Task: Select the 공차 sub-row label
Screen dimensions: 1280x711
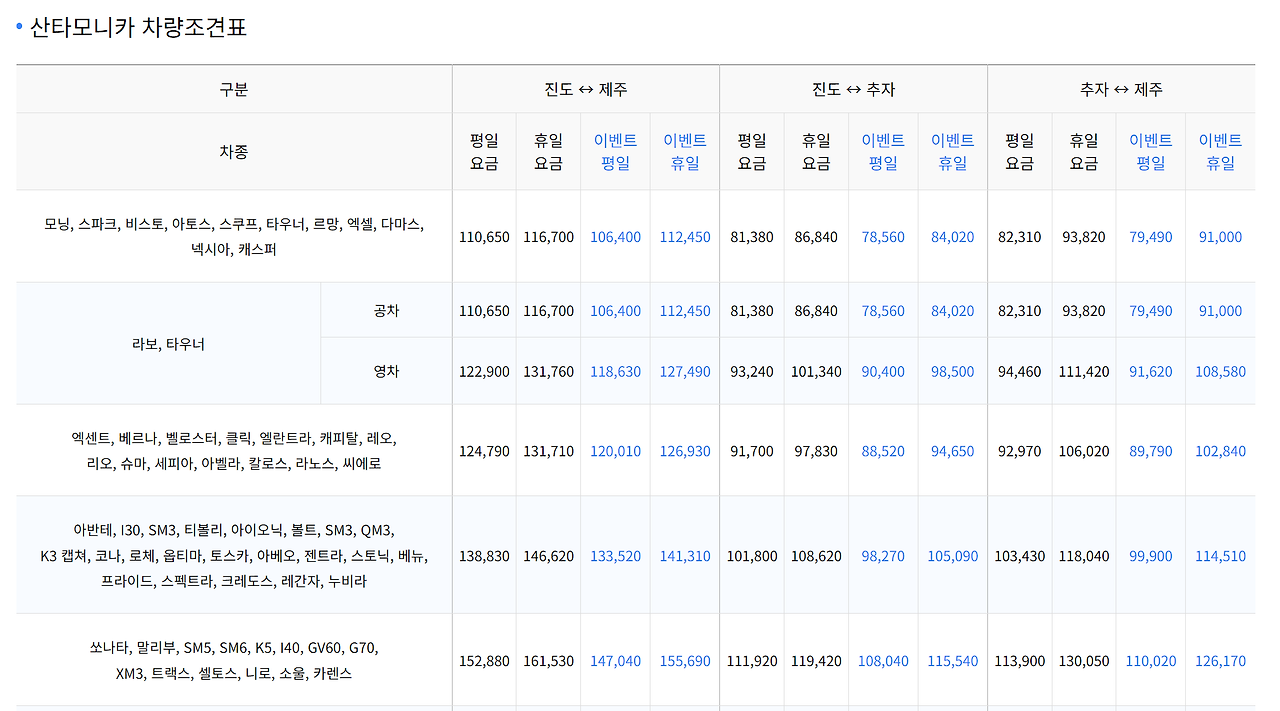Action: [386, 311]
